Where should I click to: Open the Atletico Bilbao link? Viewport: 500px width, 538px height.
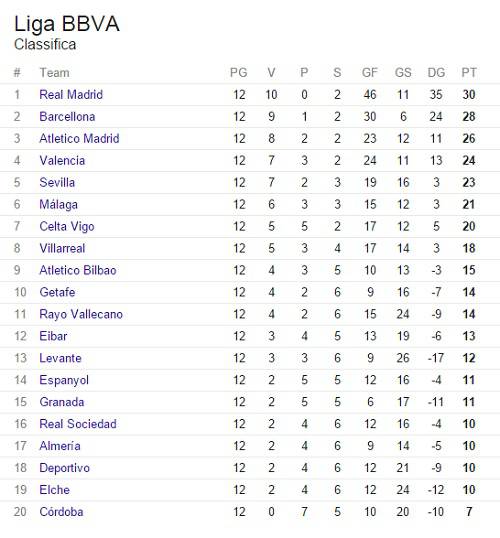[x=78, y=270]
